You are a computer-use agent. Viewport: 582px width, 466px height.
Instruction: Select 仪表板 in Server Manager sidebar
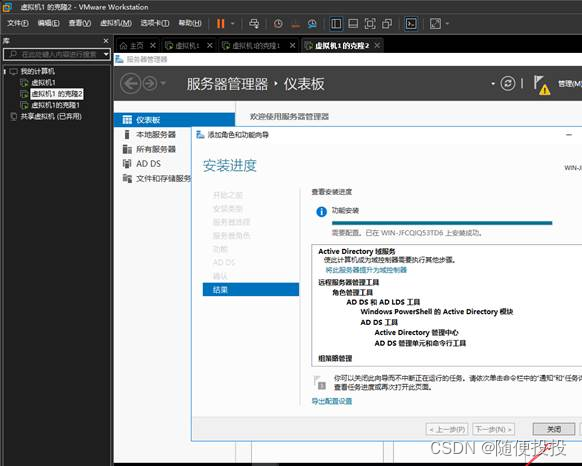pyautogui.click(x=174, y=120)
